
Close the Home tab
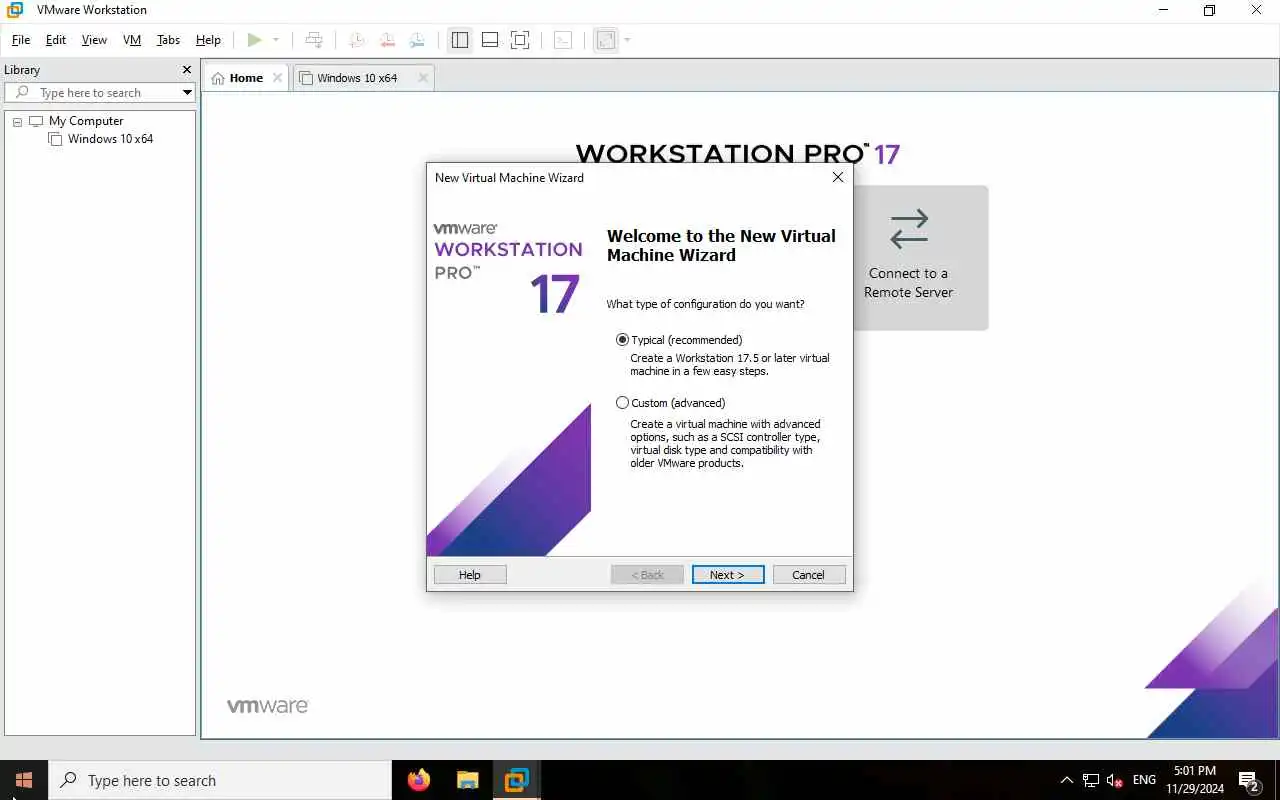pyautogui.click(x=278, y=78)
